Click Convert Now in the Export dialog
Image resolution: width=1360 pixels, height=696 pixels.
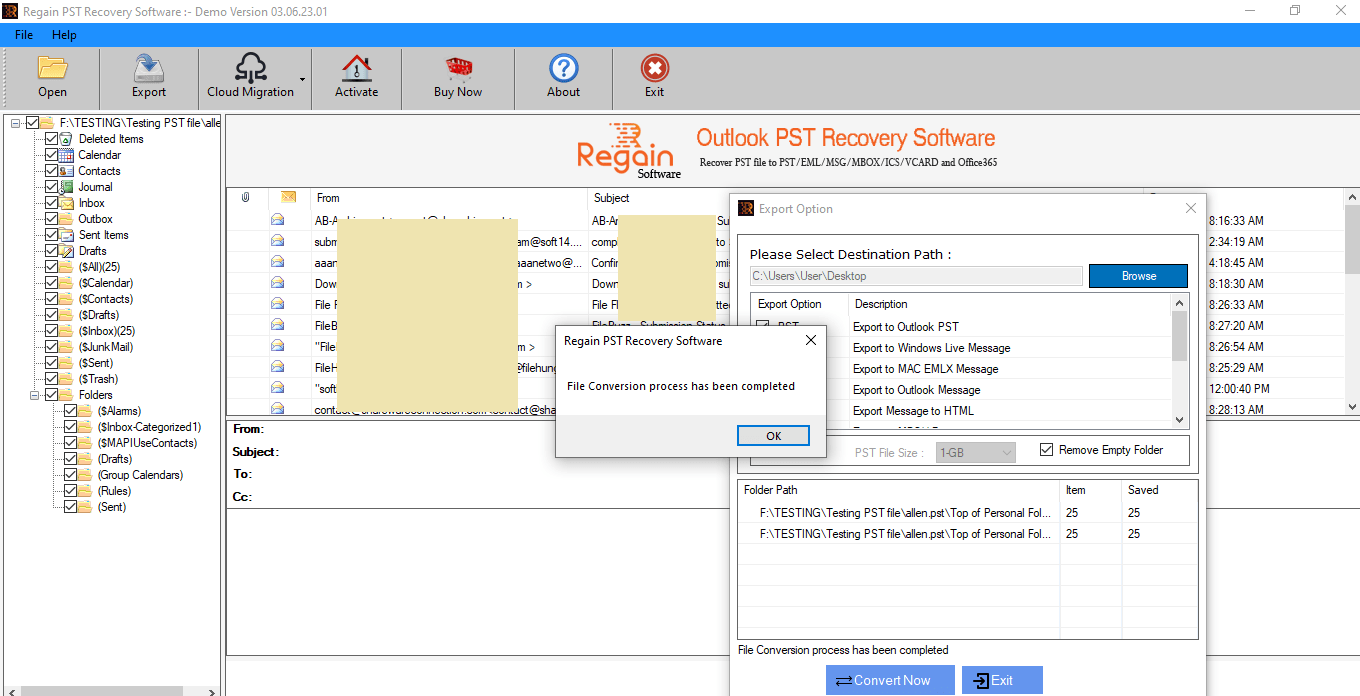click(889, 680)
